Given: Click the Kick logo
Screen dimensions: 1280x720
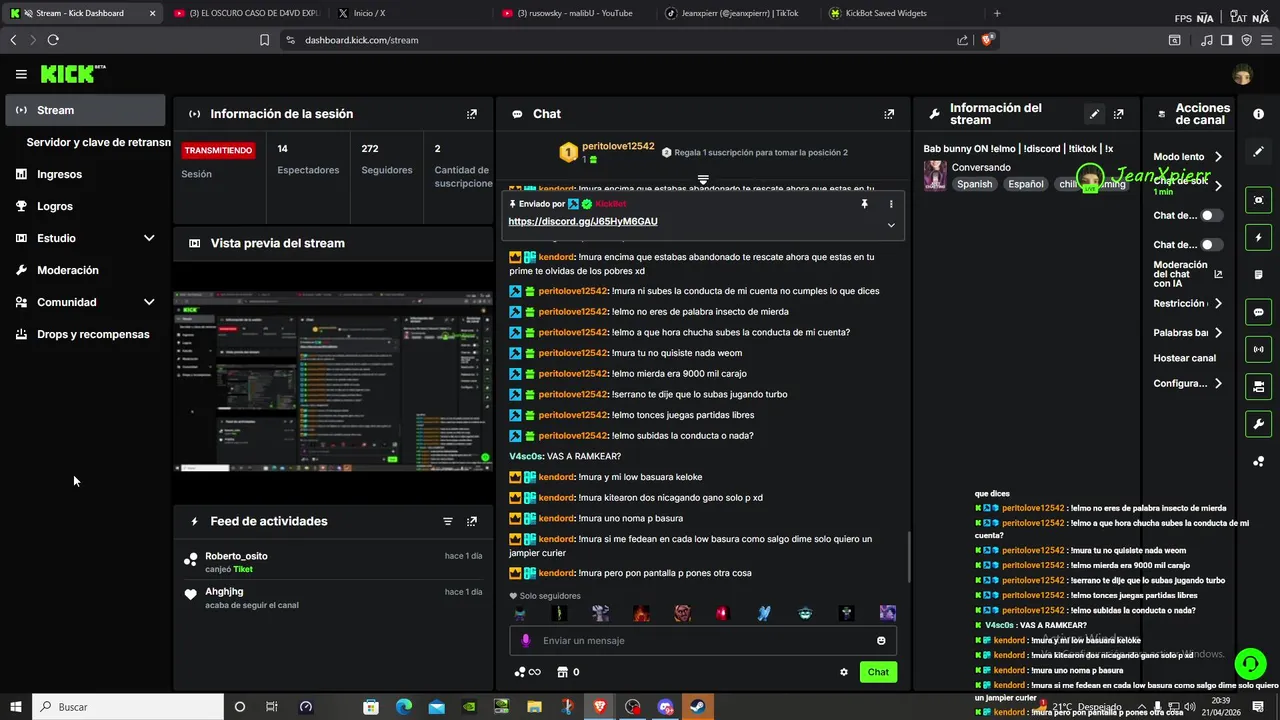Looking at the screenshot, I should pyautogui.click(x=73, y=74).
